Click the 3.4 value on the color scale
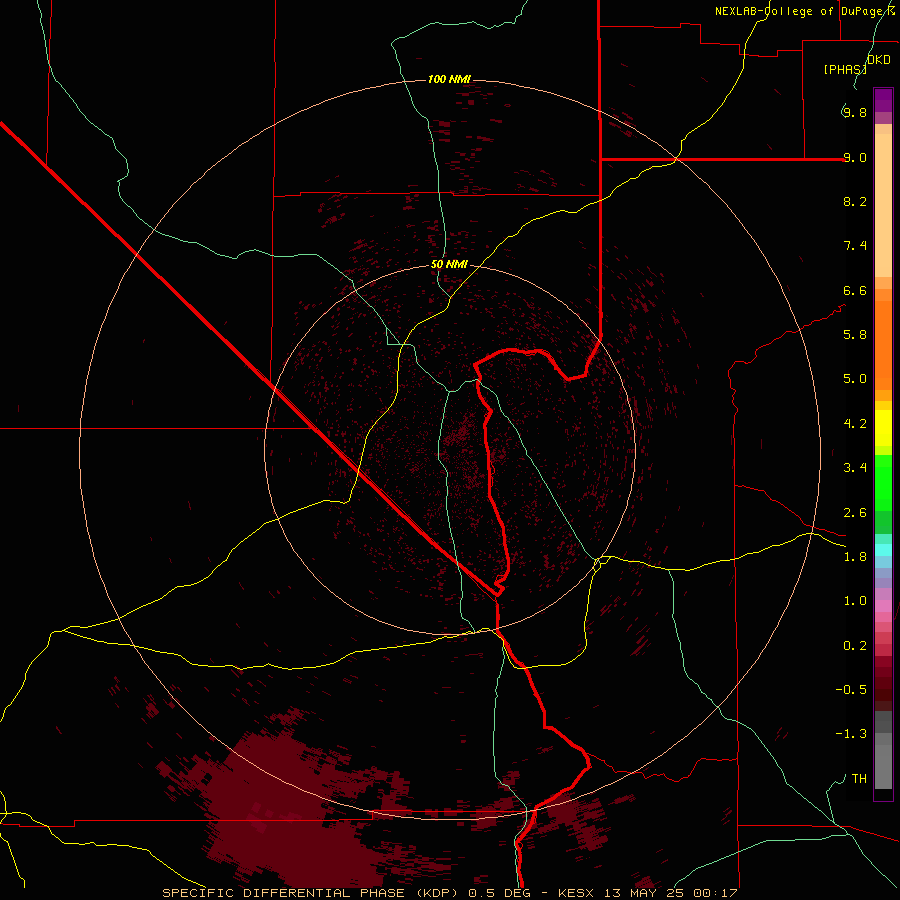The image size is (900, 900). pyautogui.click(x=855, y=468)
